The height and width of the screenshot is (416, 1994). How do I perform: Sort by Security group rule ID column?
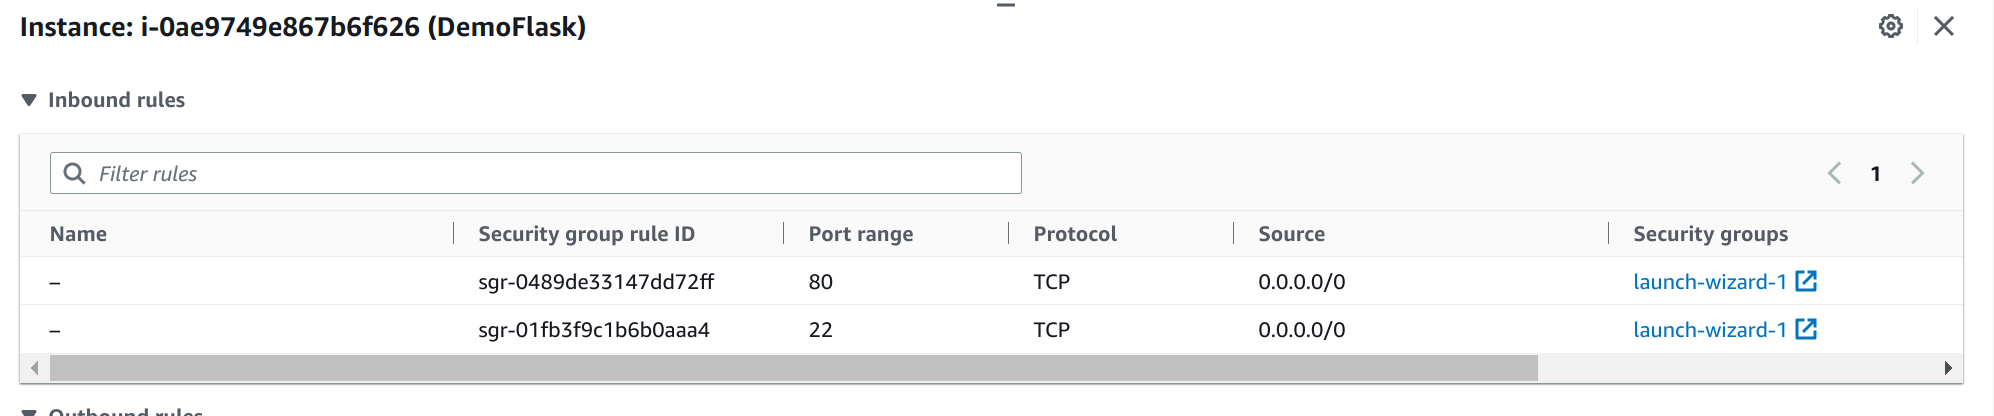(586, 234)
